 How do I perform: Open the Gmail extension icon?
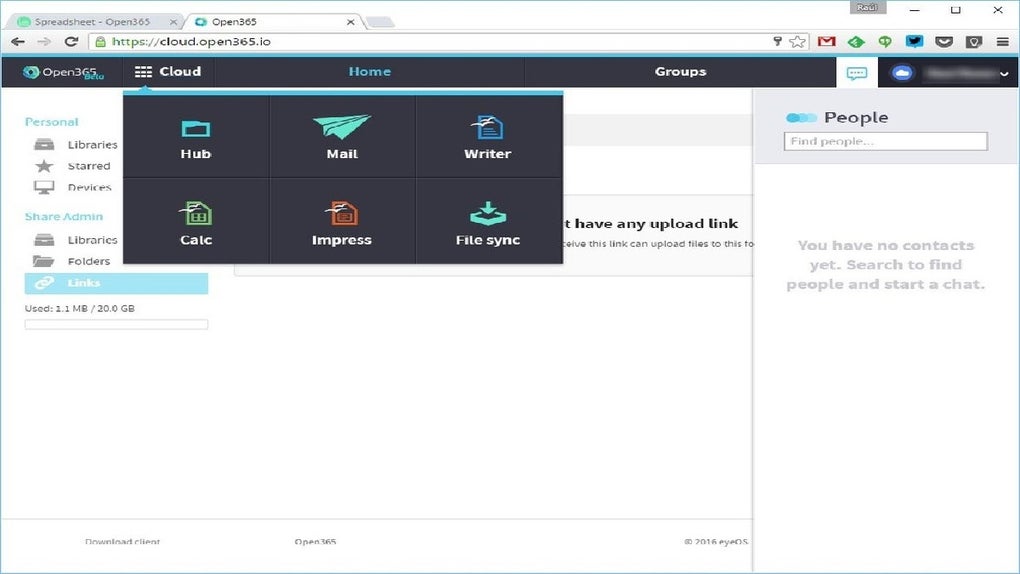tap(826, 42)
